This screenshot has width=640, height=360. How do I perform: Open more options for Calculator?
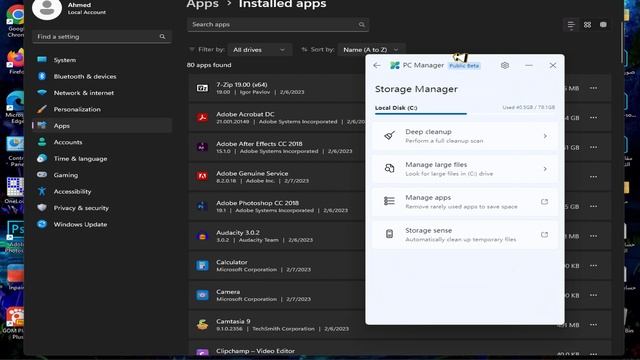593,266
